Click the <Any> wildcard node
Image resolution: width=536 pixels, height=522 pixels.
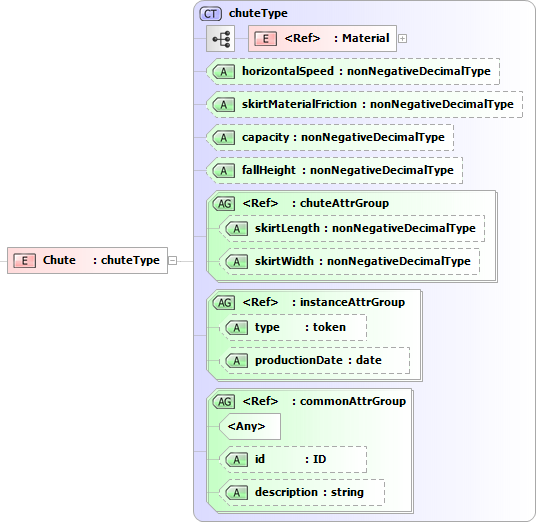coord(250,426)
